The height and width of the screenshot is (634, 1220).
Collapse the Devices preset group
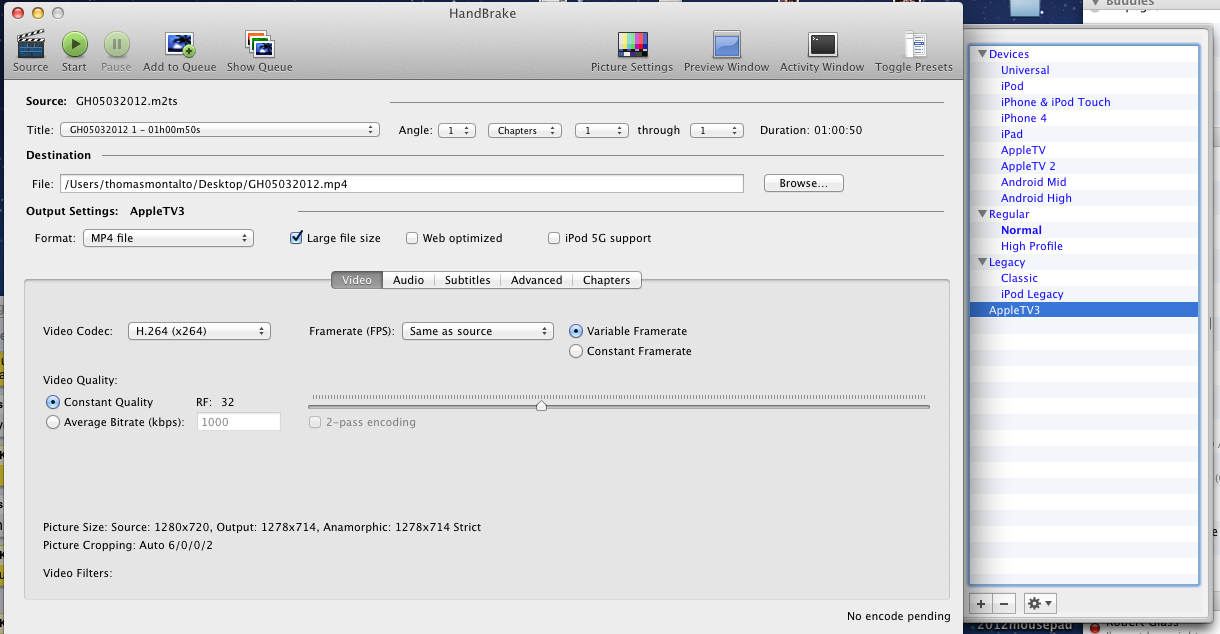coord(982,54)
